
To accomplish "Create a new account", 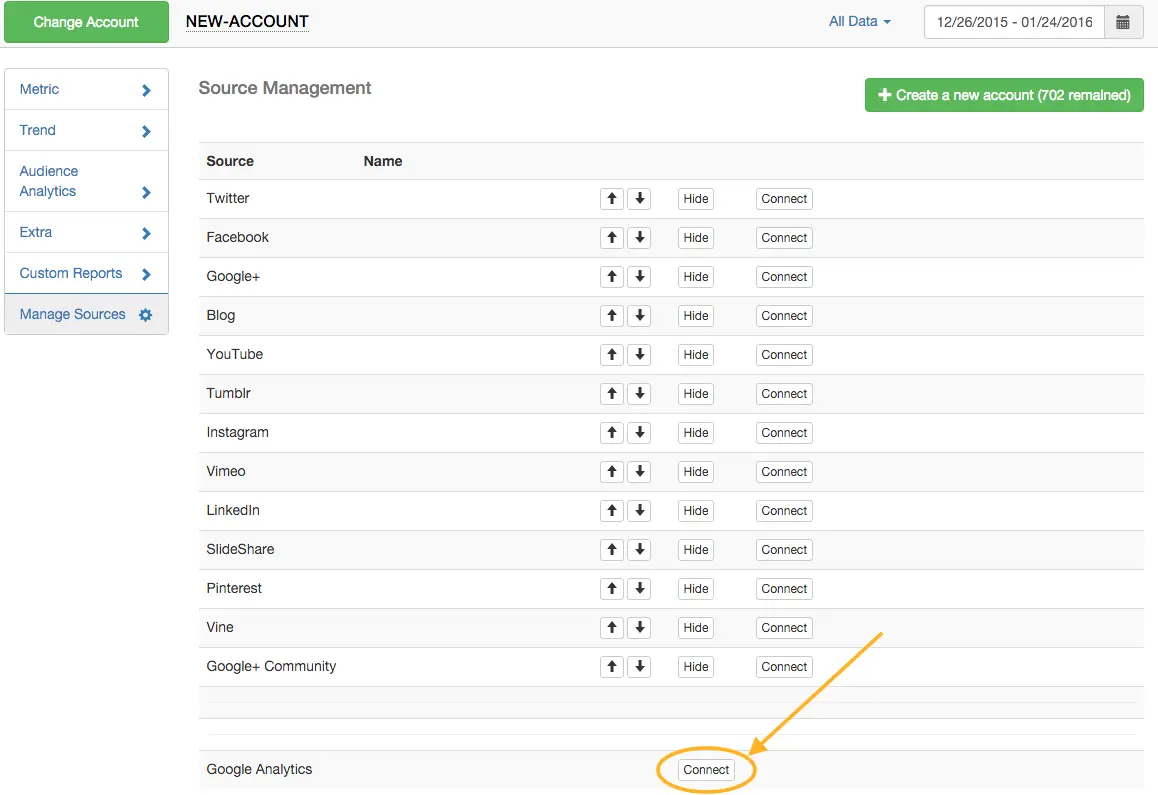I will [x=1003, y=95].
